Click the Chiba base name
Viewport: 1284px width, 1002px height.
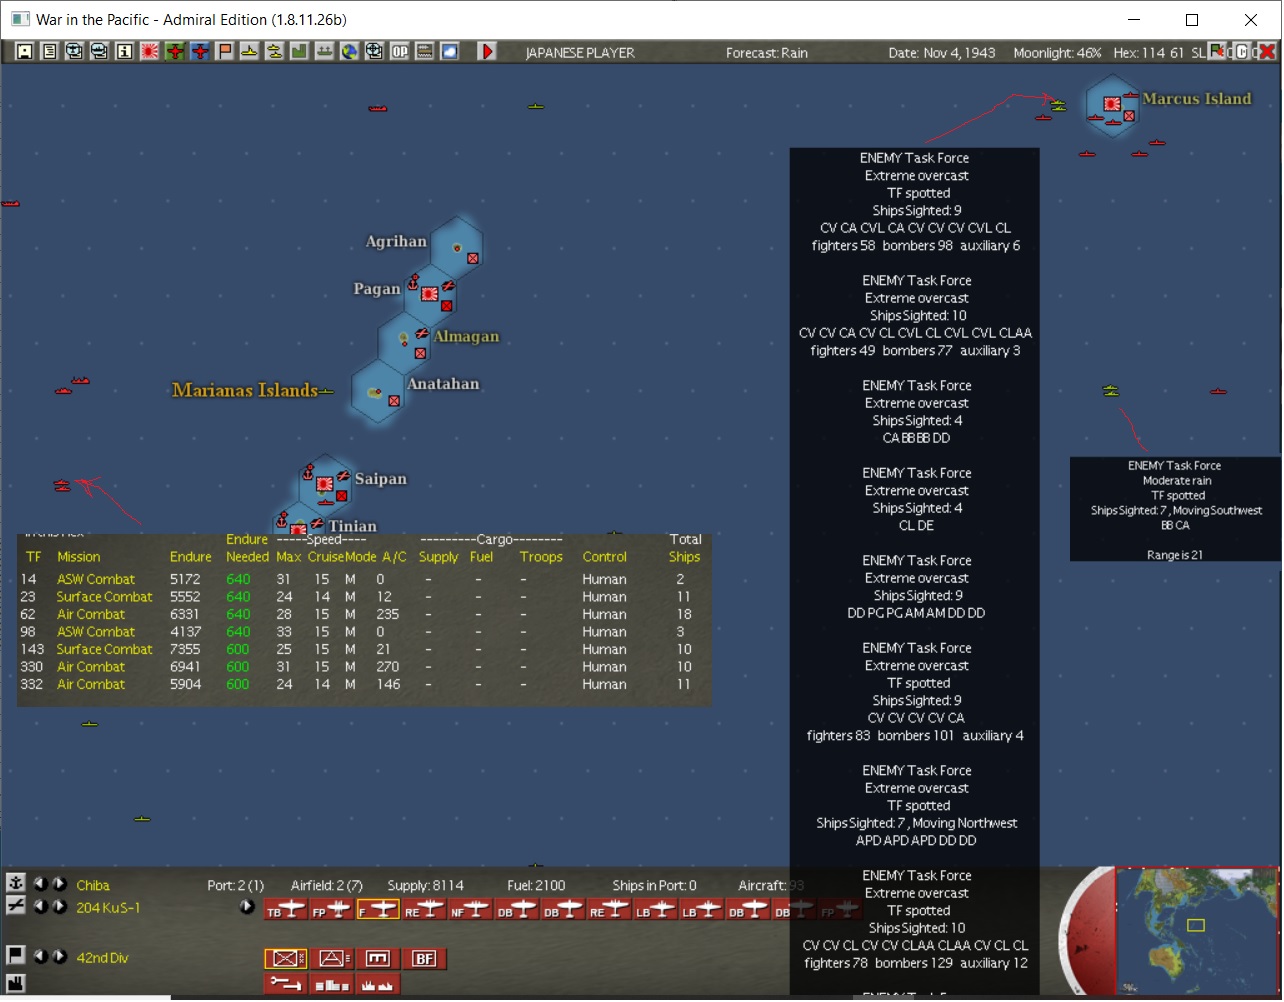(93, 885)
